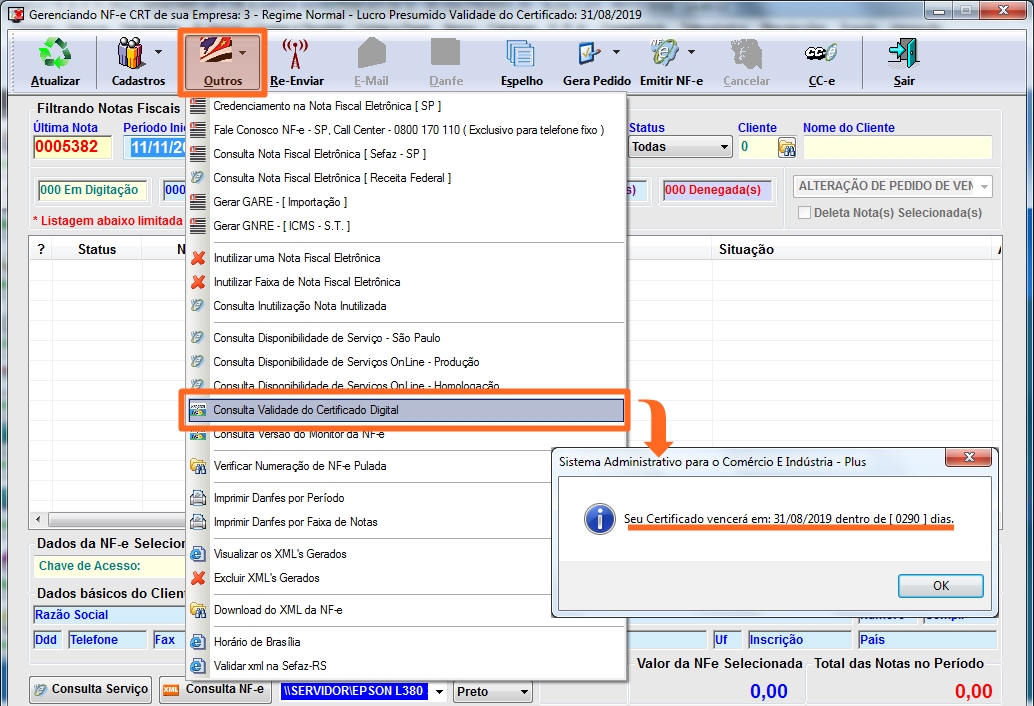The height and width of the screenshot is (706, 1034).
Task: Enable Deleta Nota(s) Selecionada(s) checkbox
Action: [804, 212]
